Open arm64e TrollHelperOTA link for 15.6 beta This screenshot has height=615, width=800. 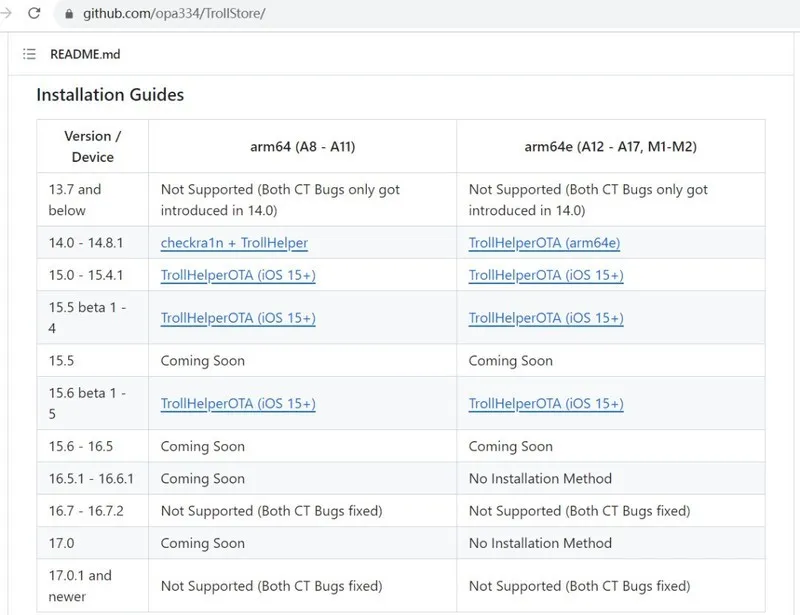point(546,404)
